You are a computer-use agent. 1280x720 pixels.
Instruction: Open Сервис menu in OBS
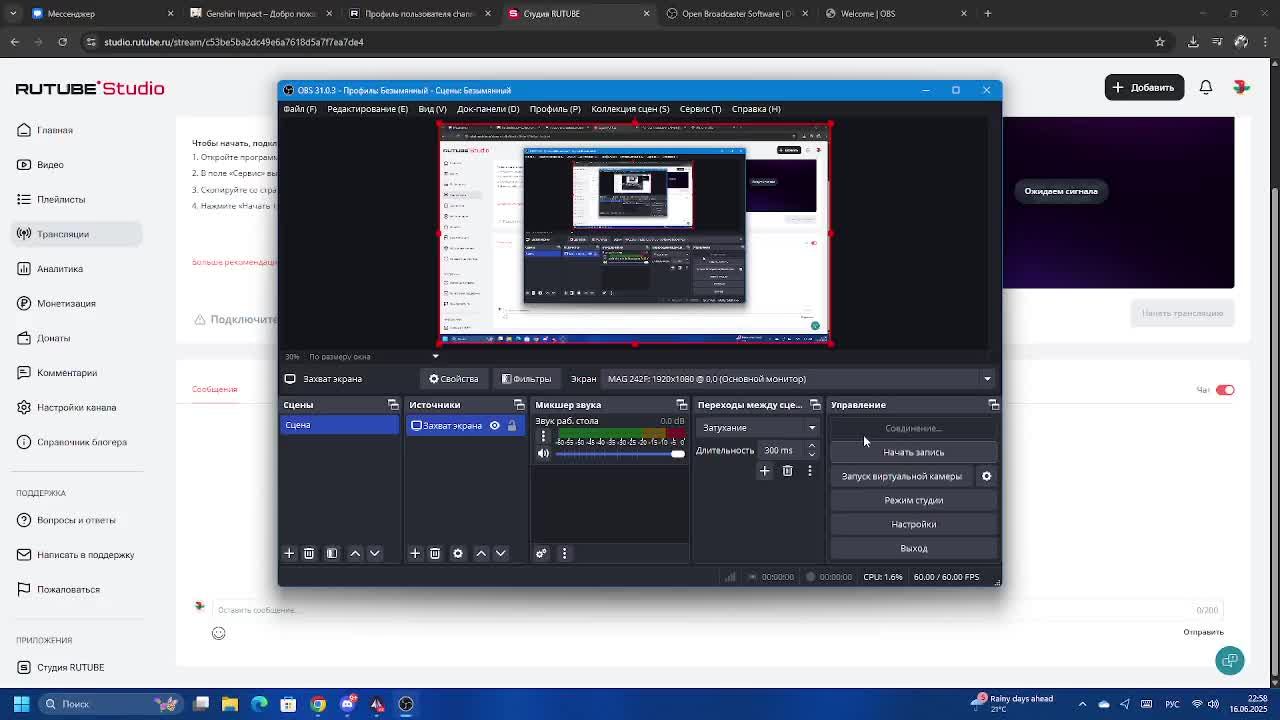point(700,109)
